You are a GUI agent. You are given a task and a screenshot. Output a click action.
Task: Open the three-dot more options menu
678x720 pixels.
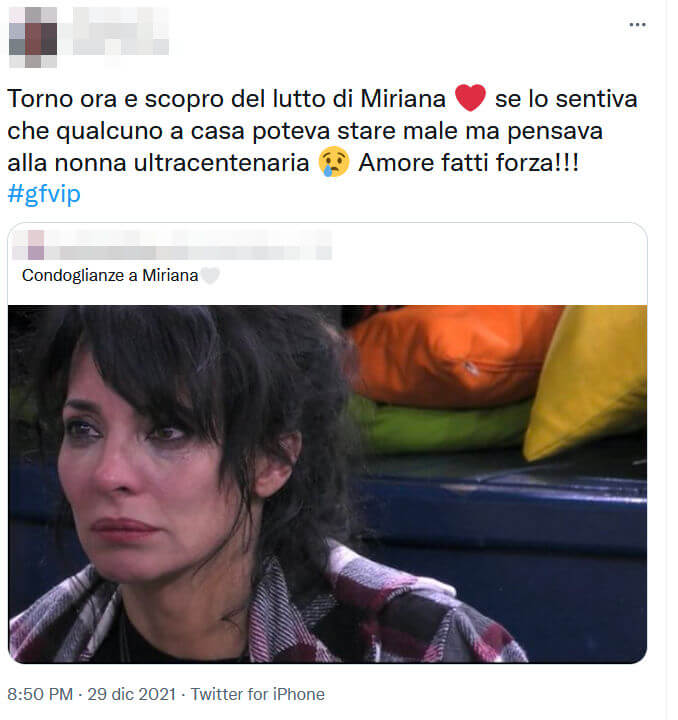(x=637, y=25)
